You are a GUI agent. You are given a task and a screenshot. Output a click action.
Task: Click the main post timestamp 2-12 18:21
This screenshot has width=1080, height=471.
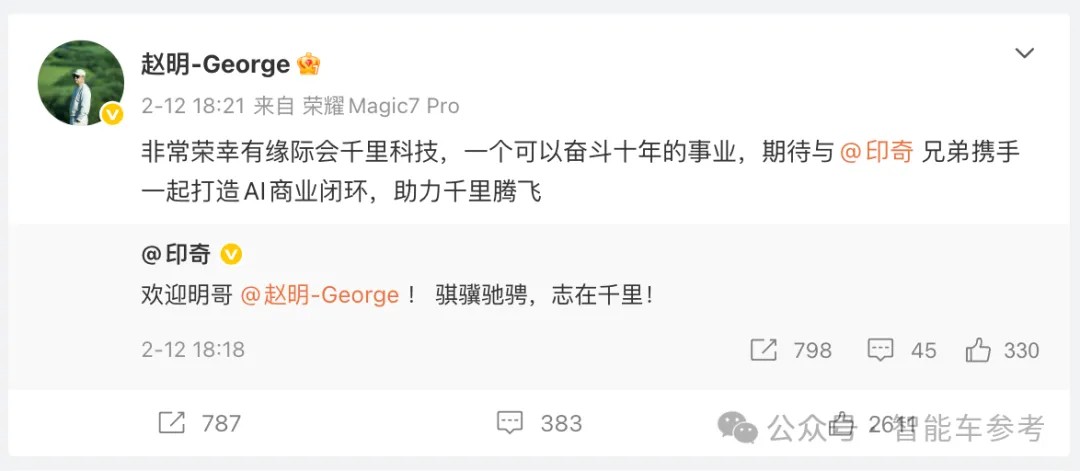pyautogui.click(x=193, y=106)
